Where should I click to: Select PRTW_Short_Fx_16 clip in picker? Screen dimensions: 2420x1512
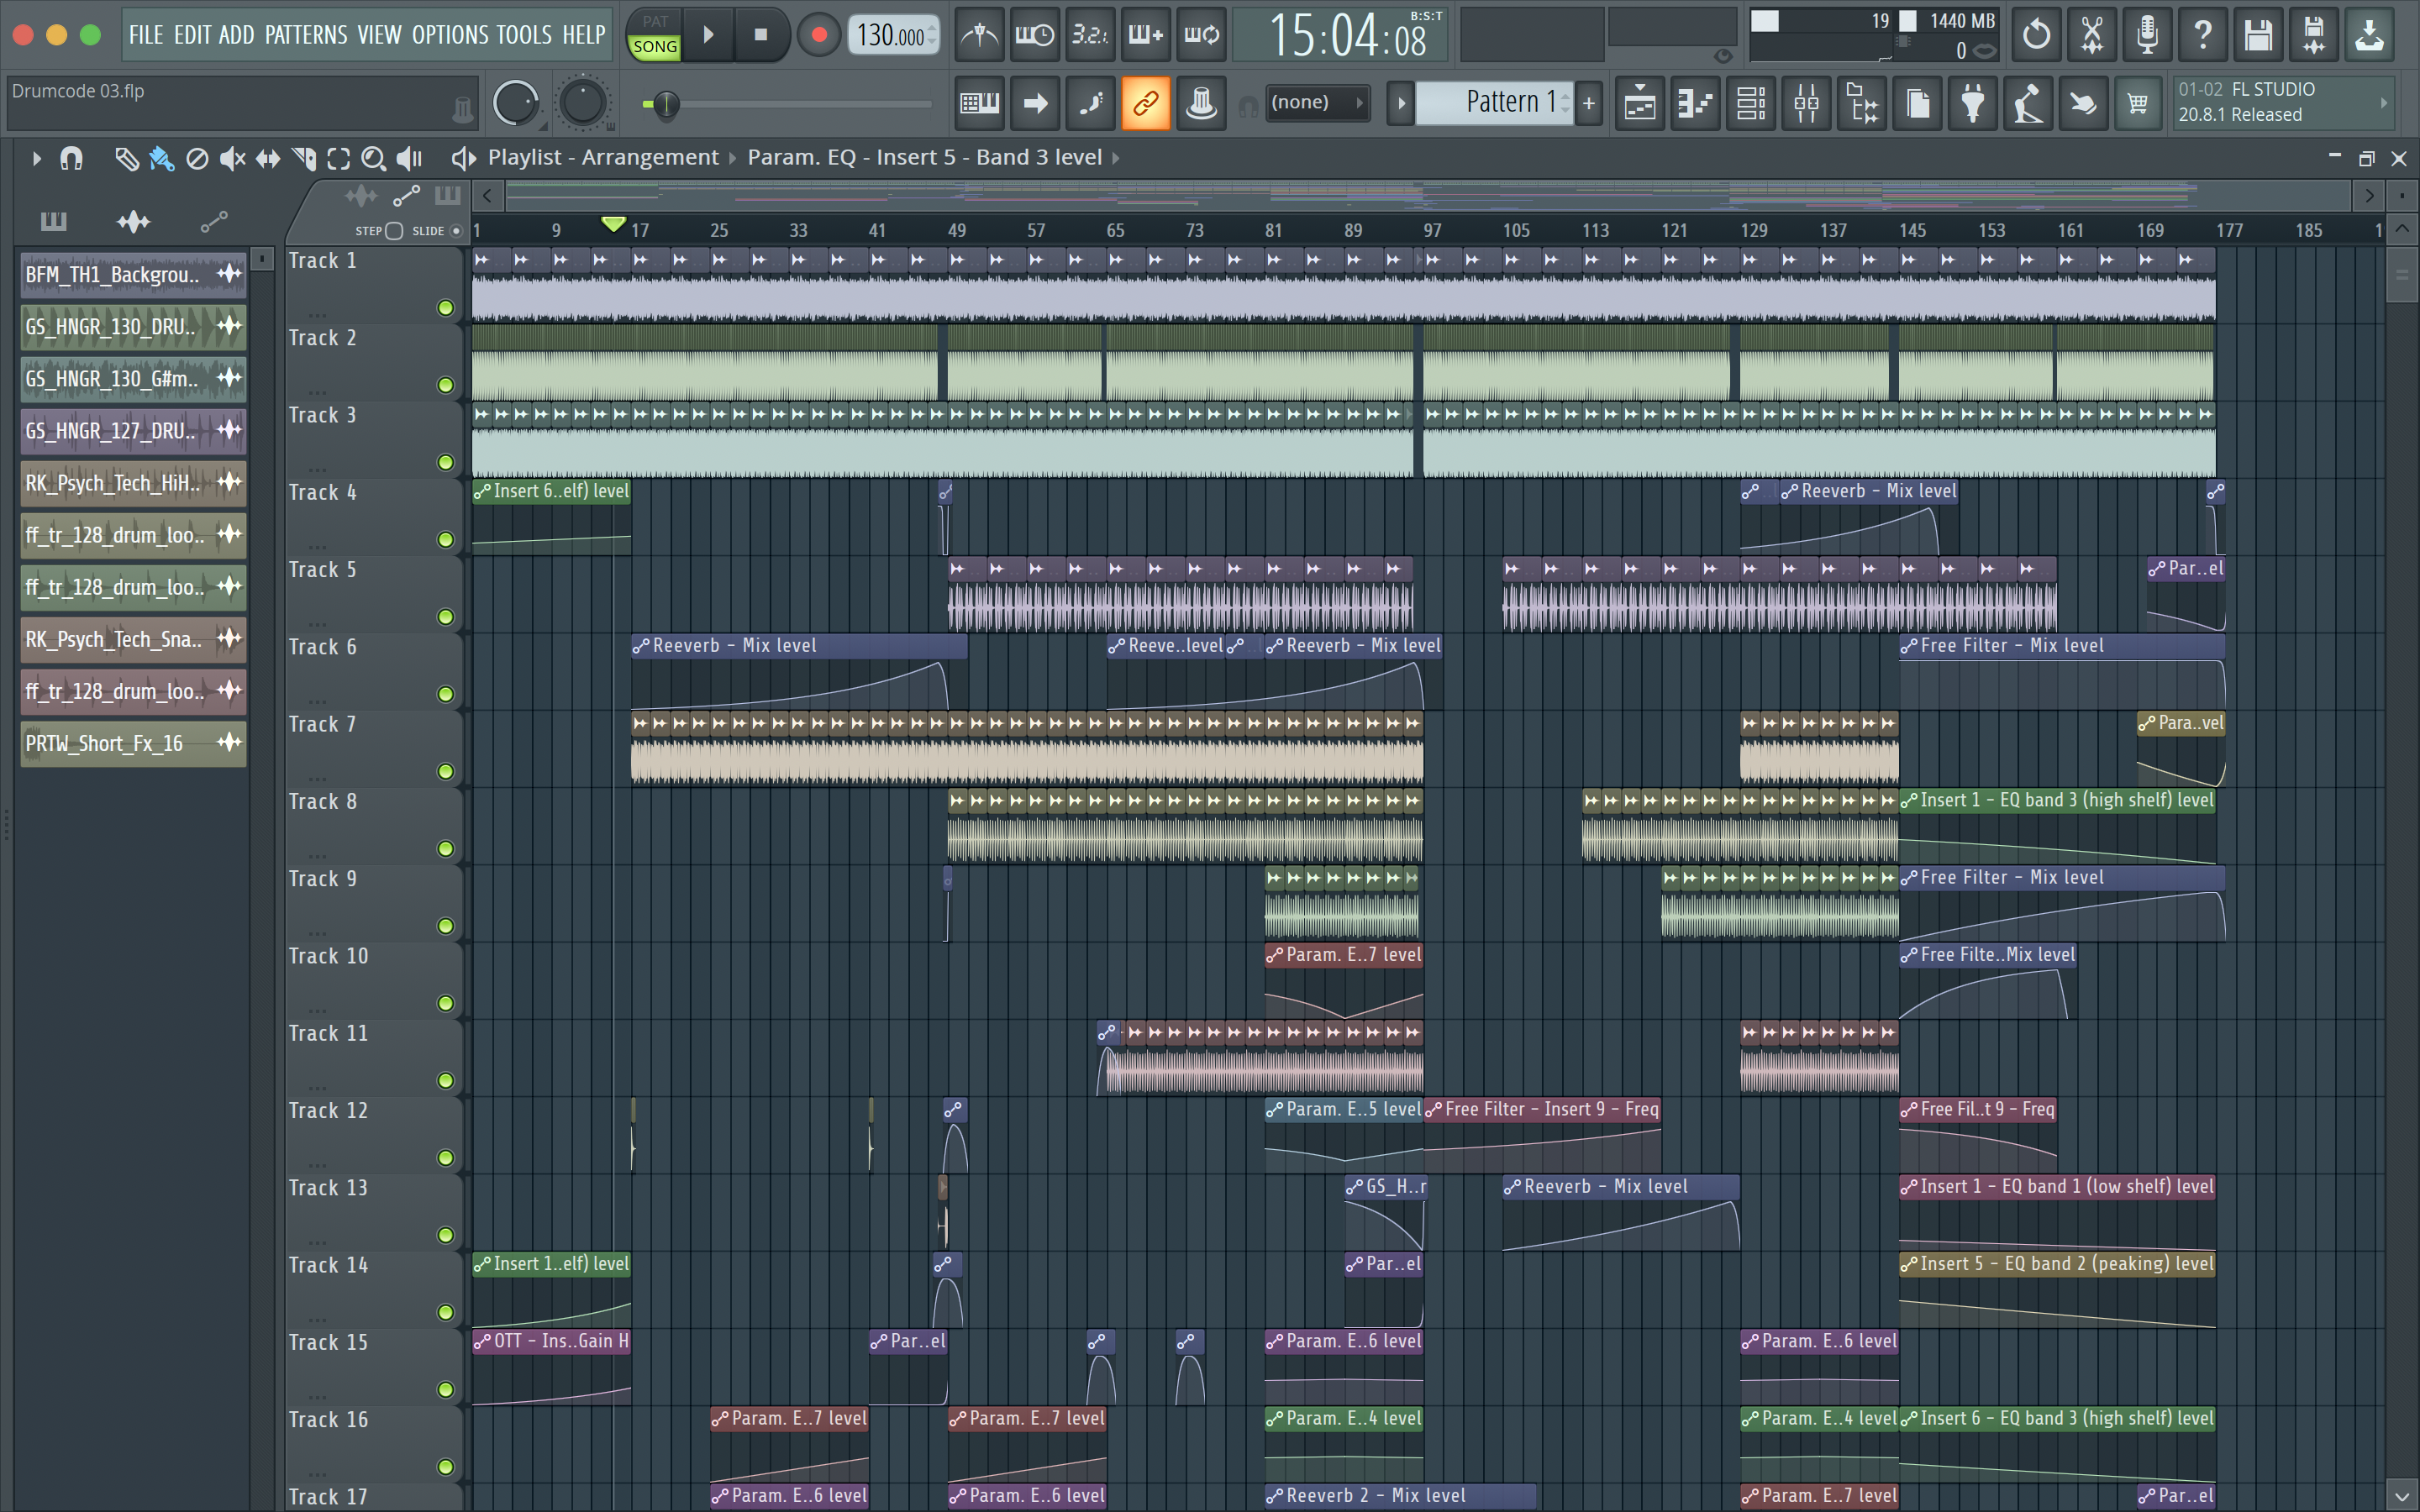coord(133,743)
